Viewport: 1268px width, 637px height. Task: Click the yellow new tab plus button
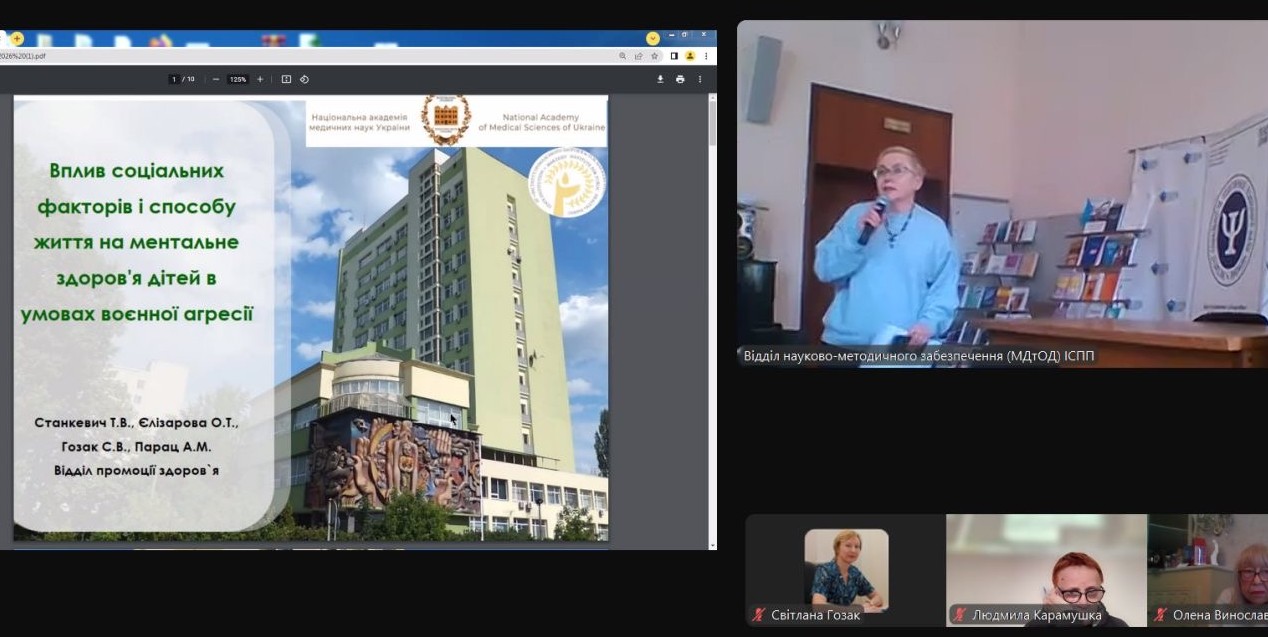click(17, 38)
